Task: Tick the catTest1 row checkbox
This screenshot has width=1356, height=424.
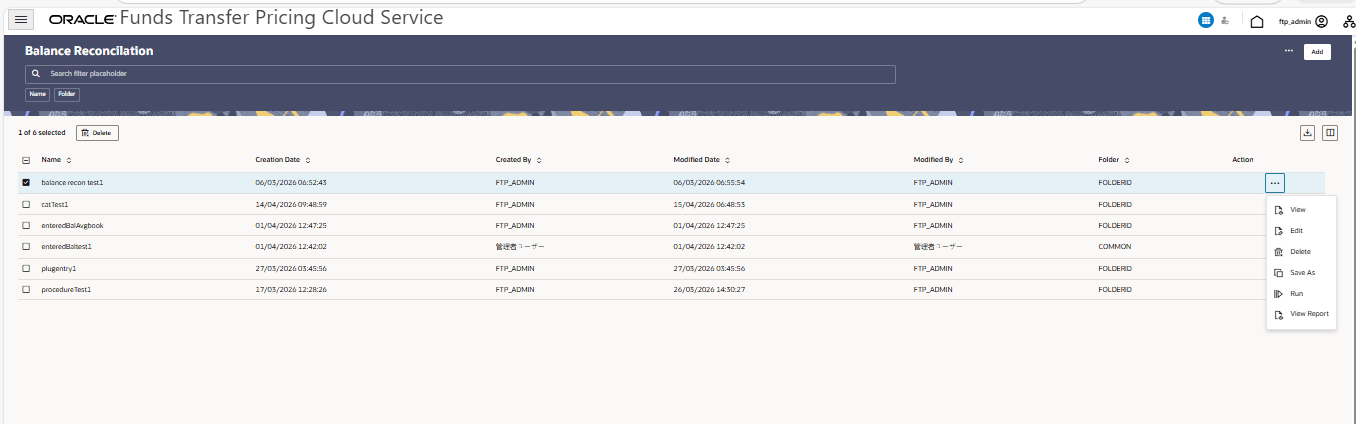Action: point(26,204)
